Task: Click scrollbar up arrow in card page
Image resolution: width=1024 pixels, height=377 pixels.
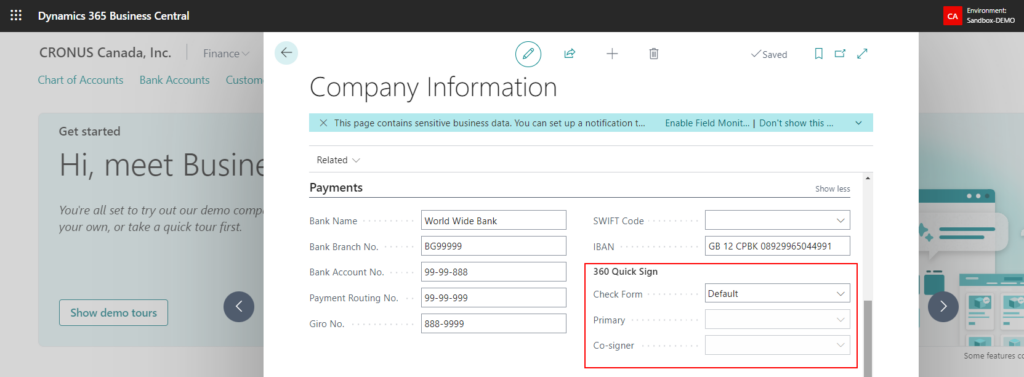Action: tap(867, 178)
